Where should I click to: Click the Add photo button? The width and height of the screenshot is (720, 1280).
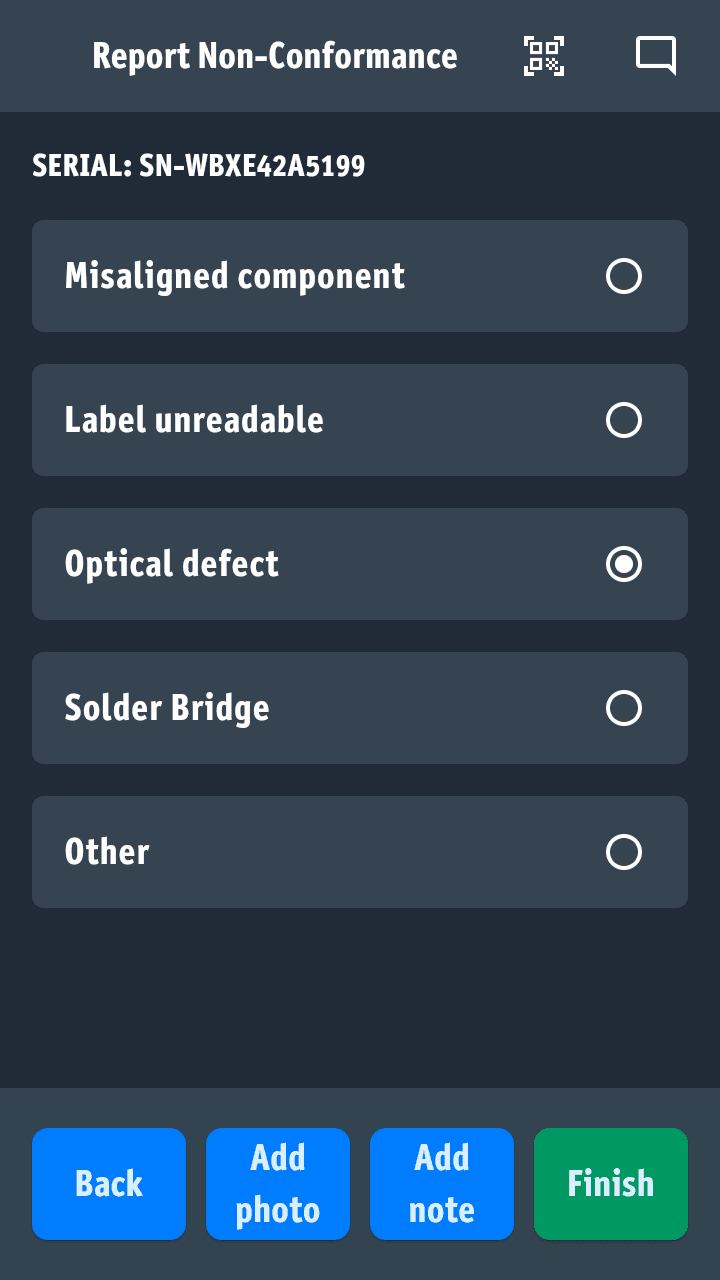278,1183
